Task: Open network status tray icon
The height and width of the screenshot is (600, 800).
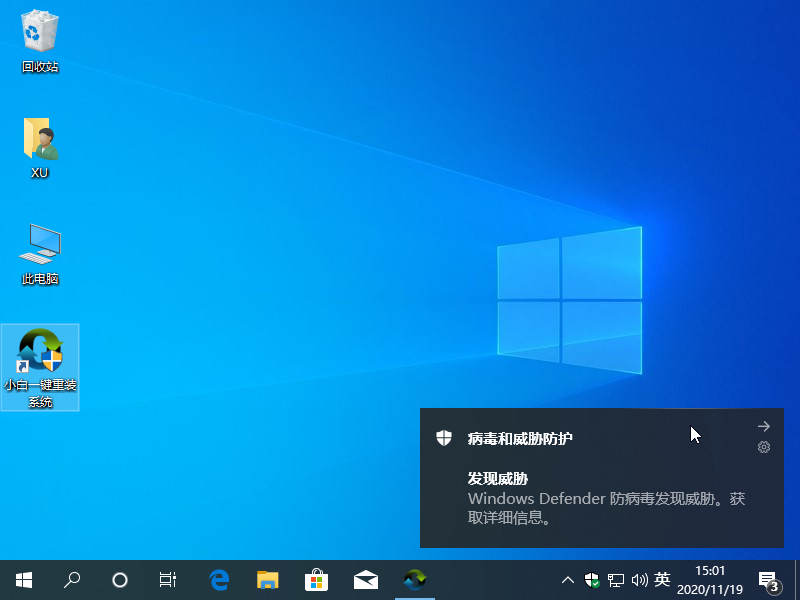Action: click(x=616, y=580)
